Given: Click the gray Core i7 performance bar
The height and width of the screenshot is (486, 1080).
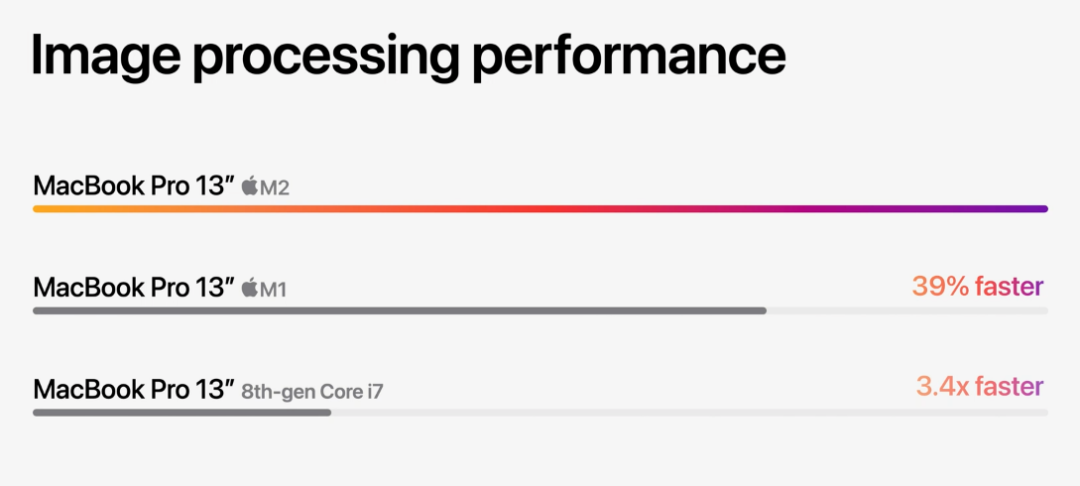Looking at the screenshot, I should pyautogui.click(x=182, y=412).
